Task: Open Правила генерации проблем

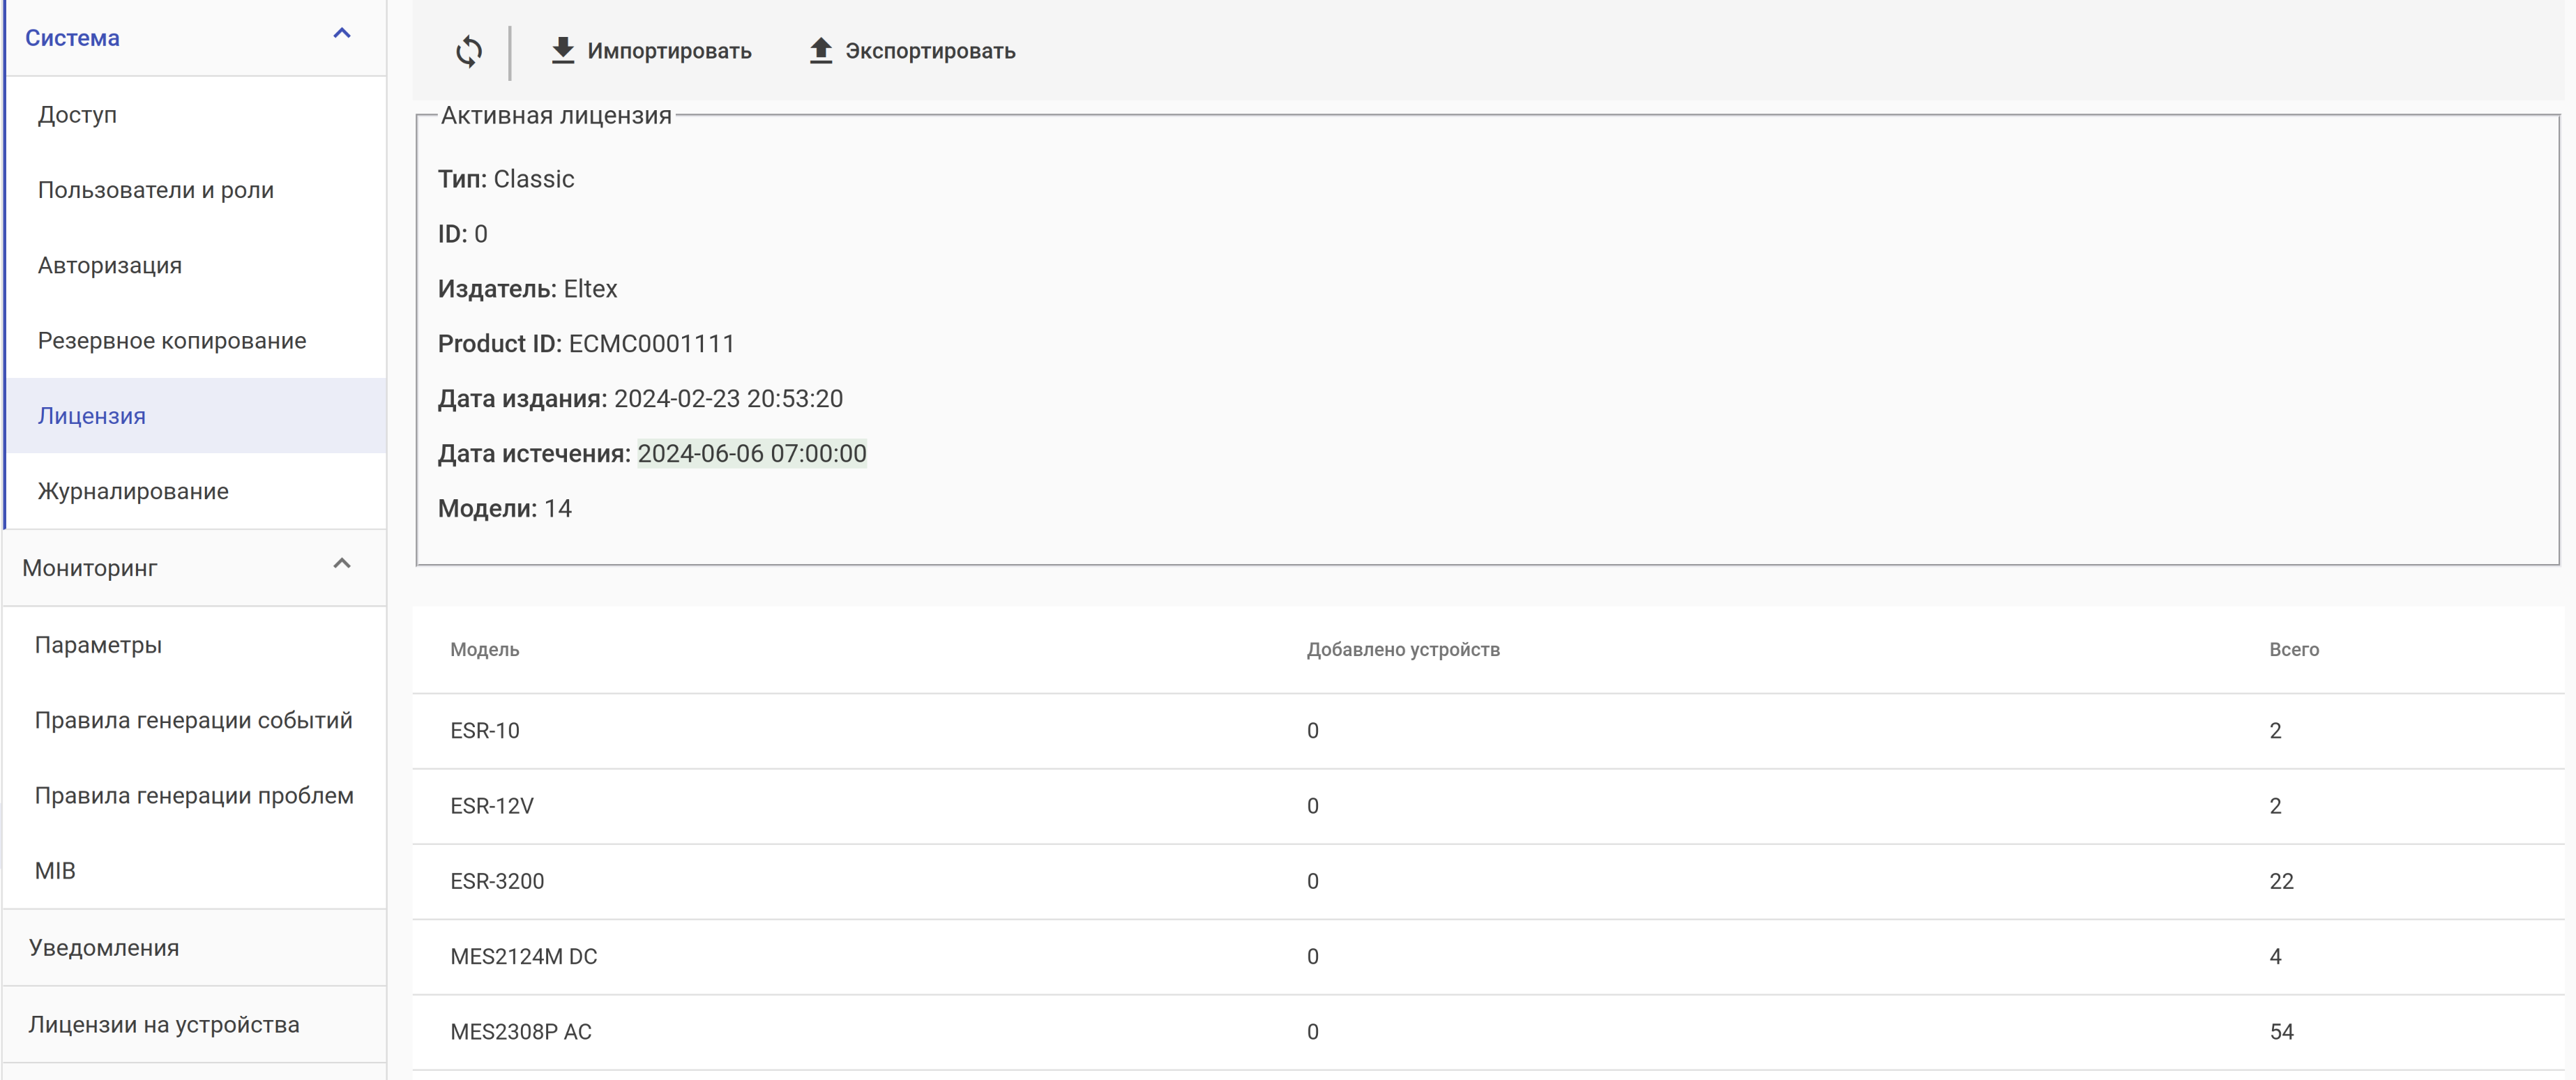Action: coord(194,796)
